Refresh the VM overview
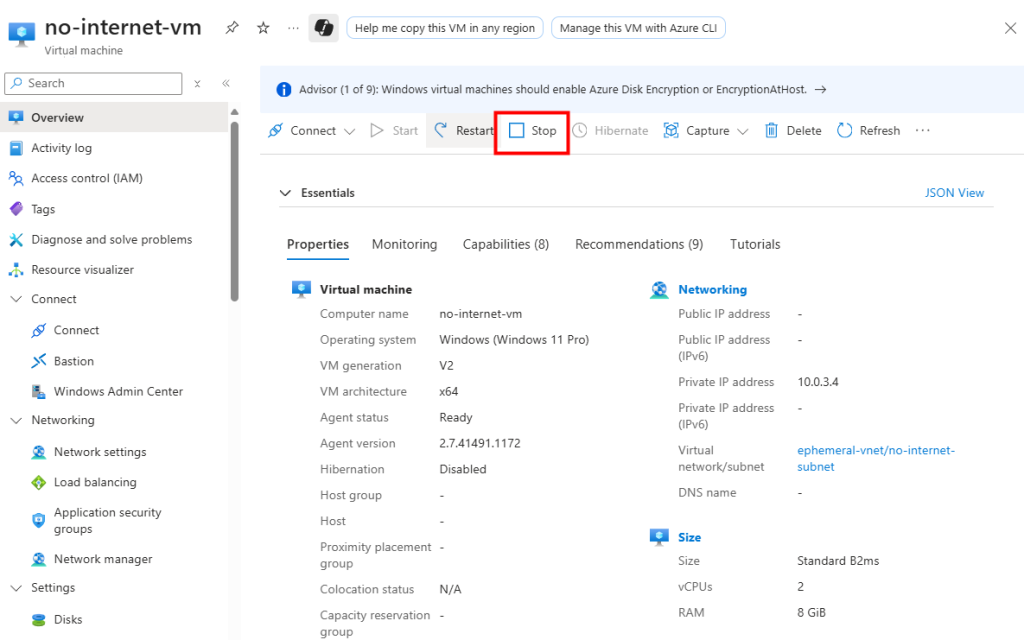The height and width of the screenshot is (640, 1024). tap(869, 131)
